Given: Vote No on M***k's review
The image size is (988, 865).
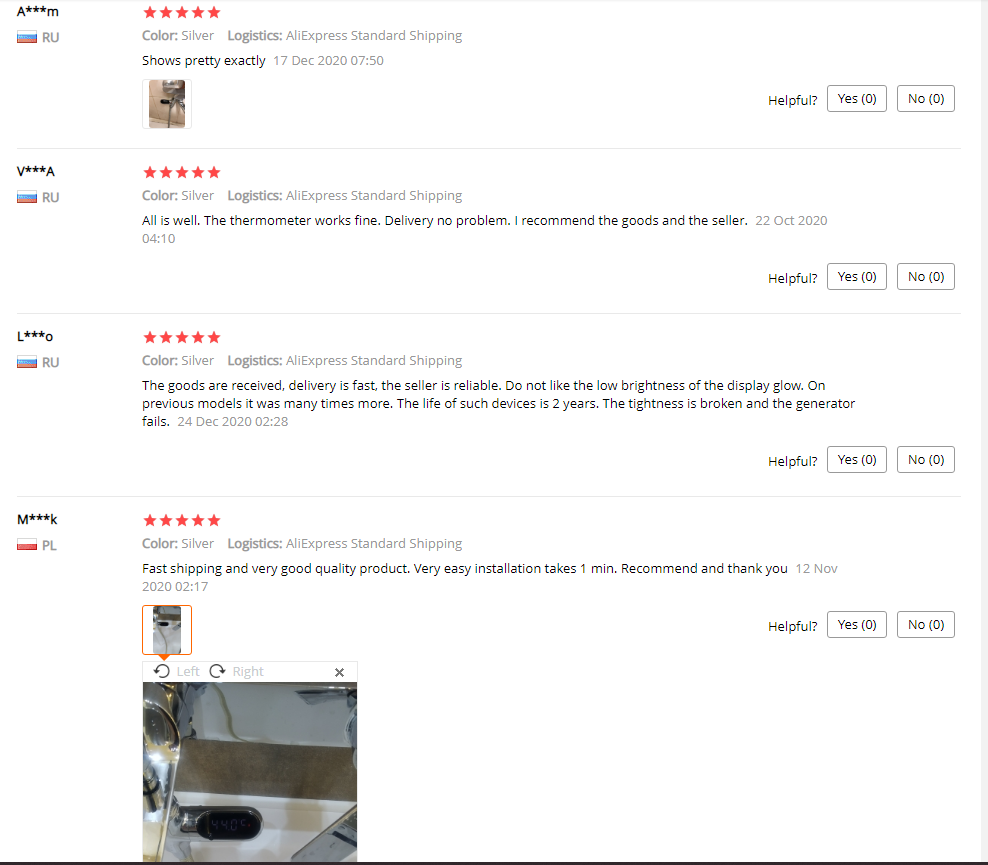Looking at the screenshot, I should pos(926,625).
